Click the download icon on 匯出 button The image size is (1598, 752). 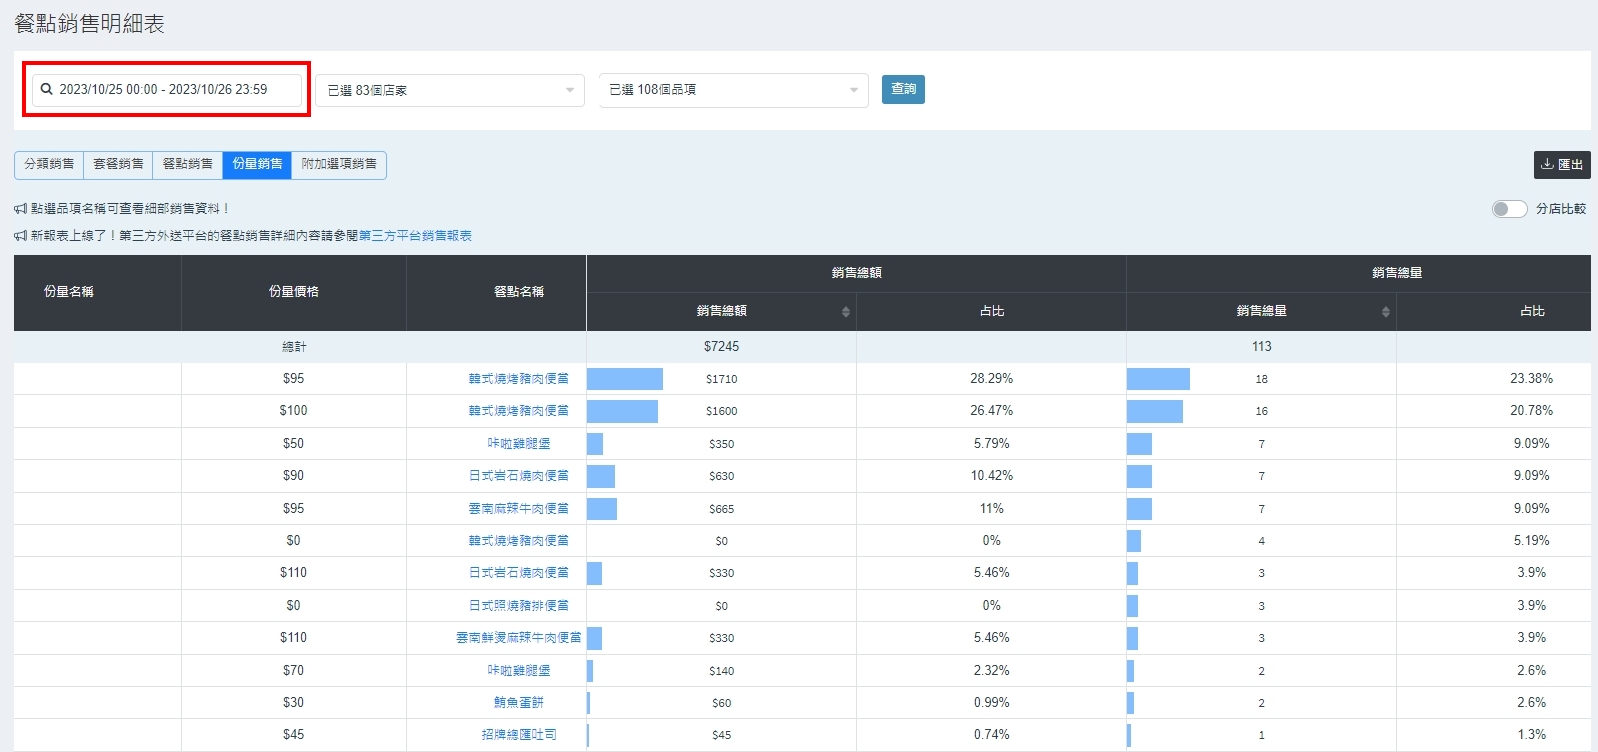[1547, 164]
